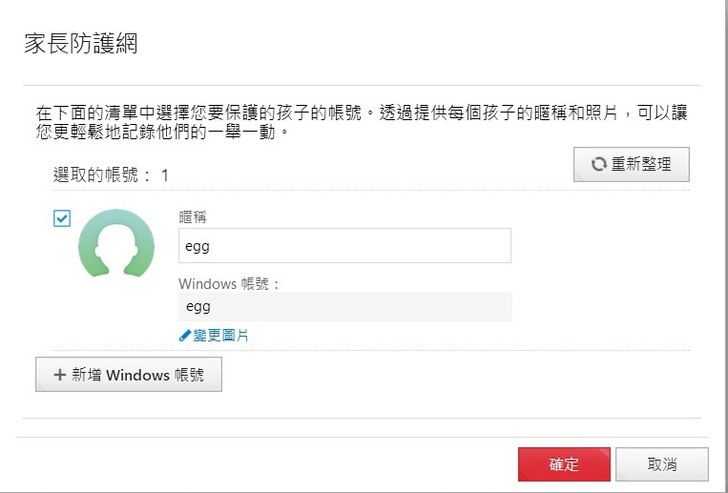
Task: Click the Windows 帳號： label text
Action: tap(229, 283)
